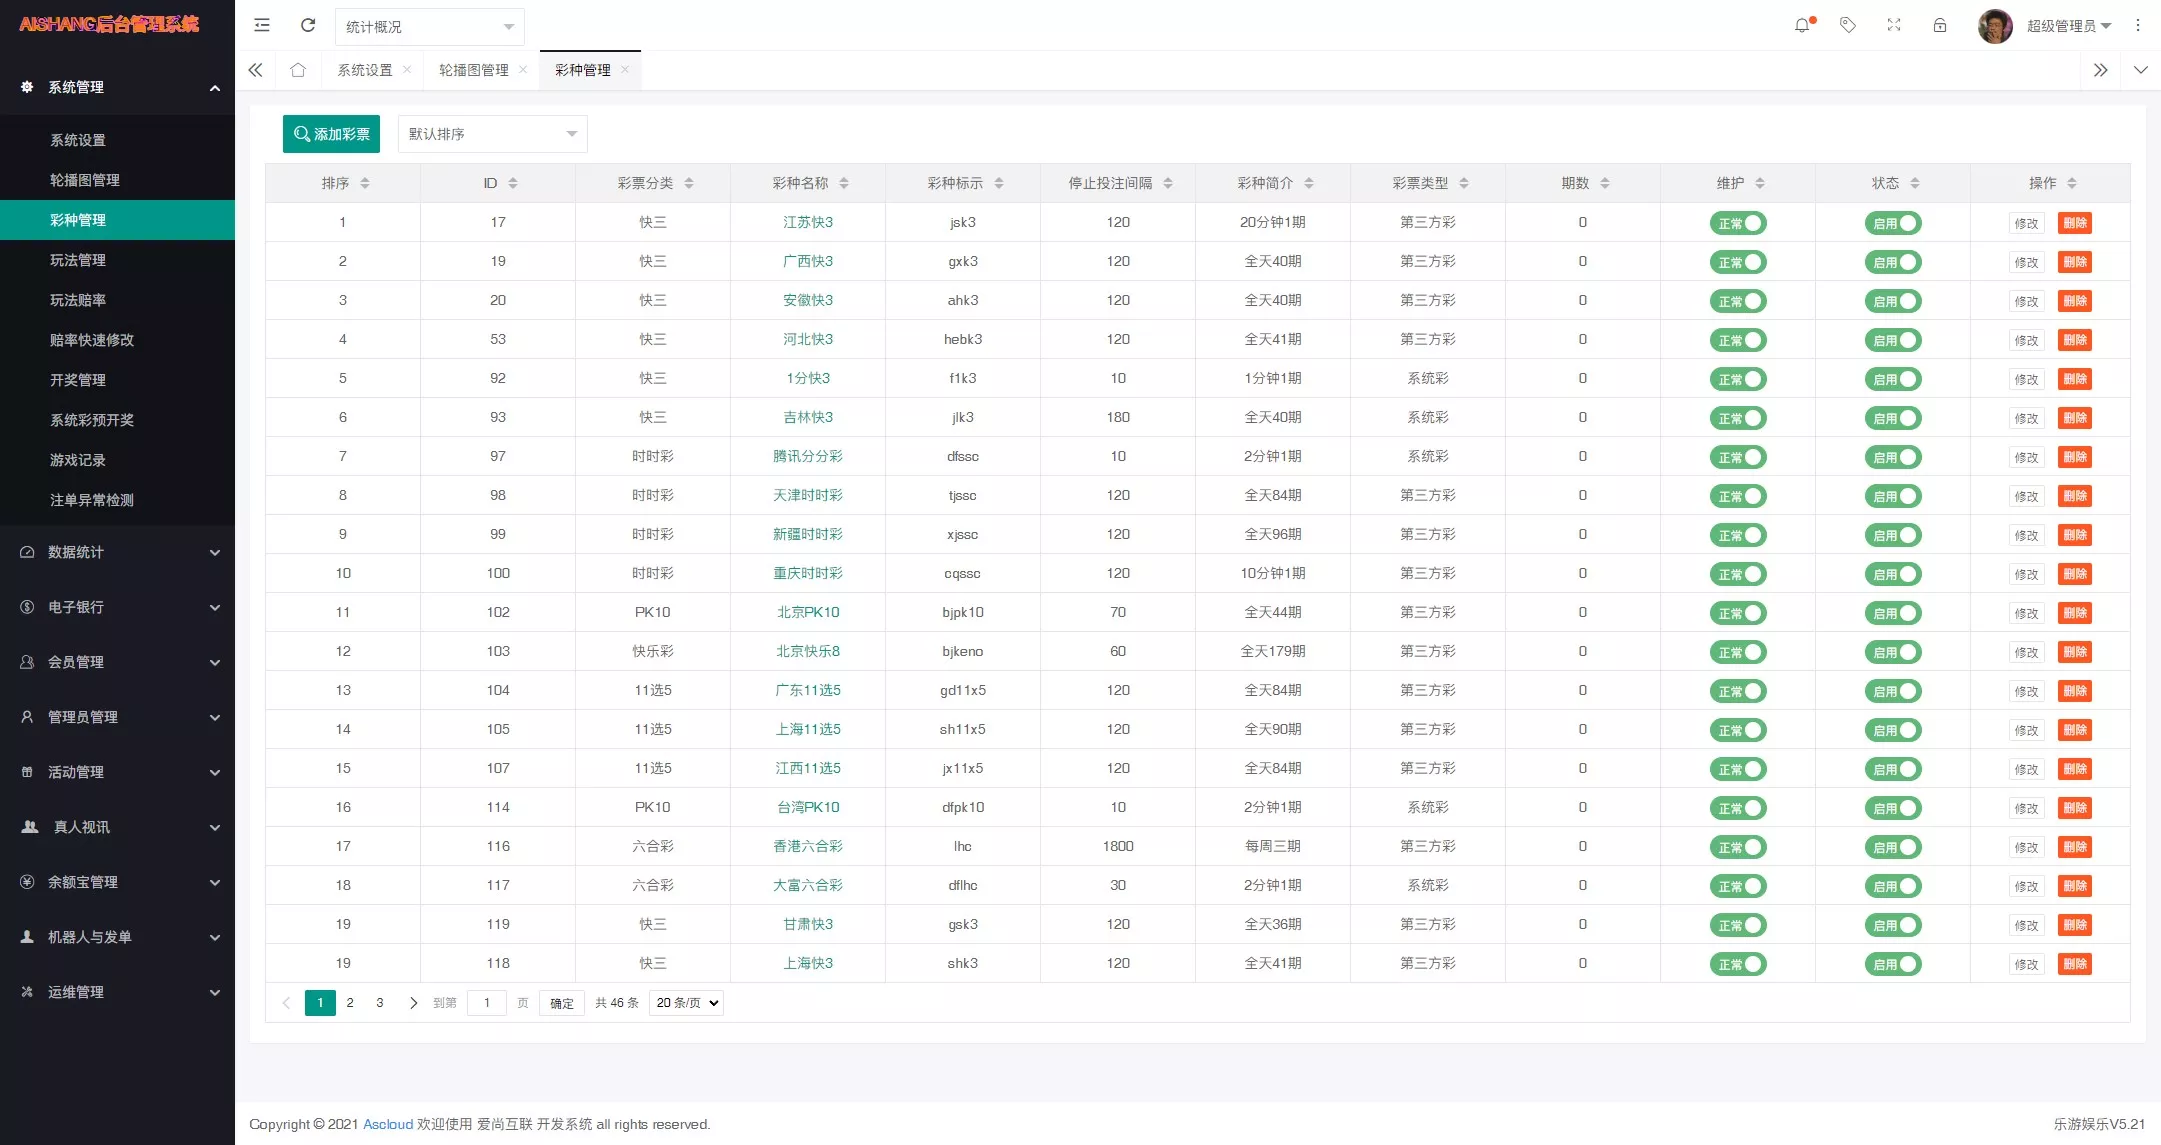Open 彩种管理 tab
This screenshot has height=1145, width=2161.
583,69
